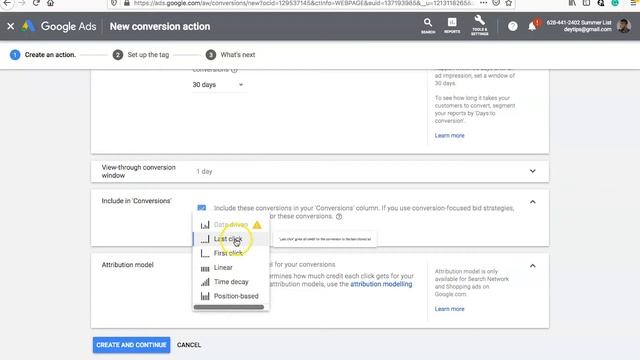Click the Data-driven warning triangle icon
The image size is (640, 360).
click(257, 224)
